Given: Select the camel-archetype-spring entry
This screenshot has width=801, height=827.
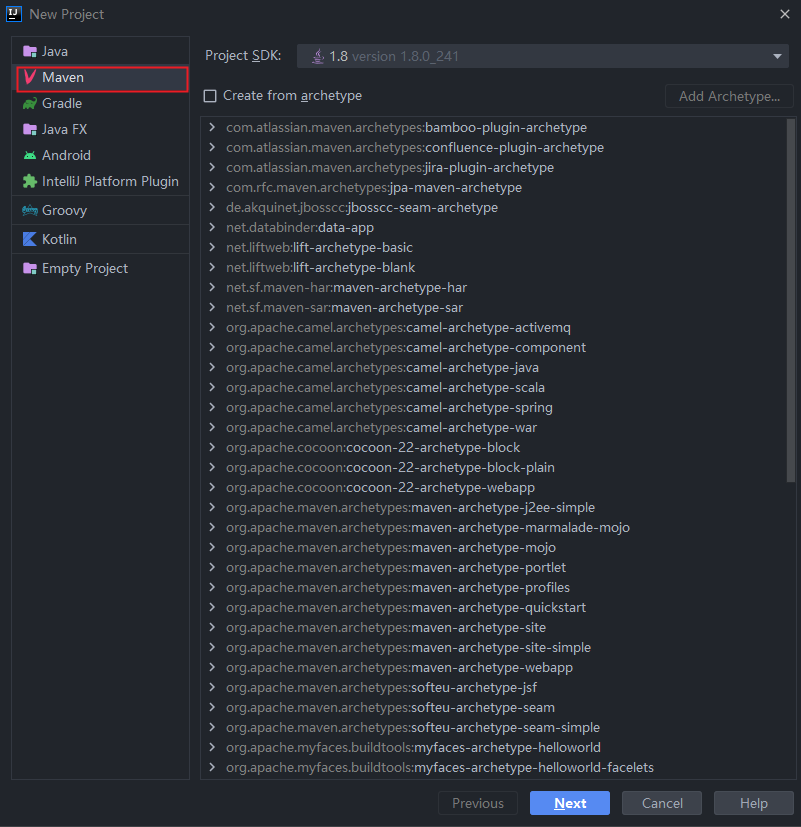Looking at the screenshot, I should click(x=390, y=407).
